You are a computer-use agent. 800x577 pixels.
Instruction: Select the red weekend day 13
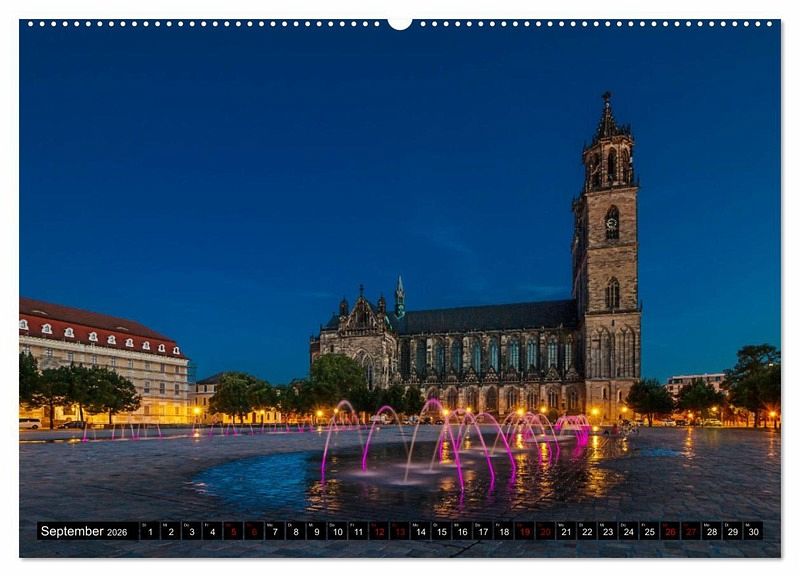[x=400, y=531]
